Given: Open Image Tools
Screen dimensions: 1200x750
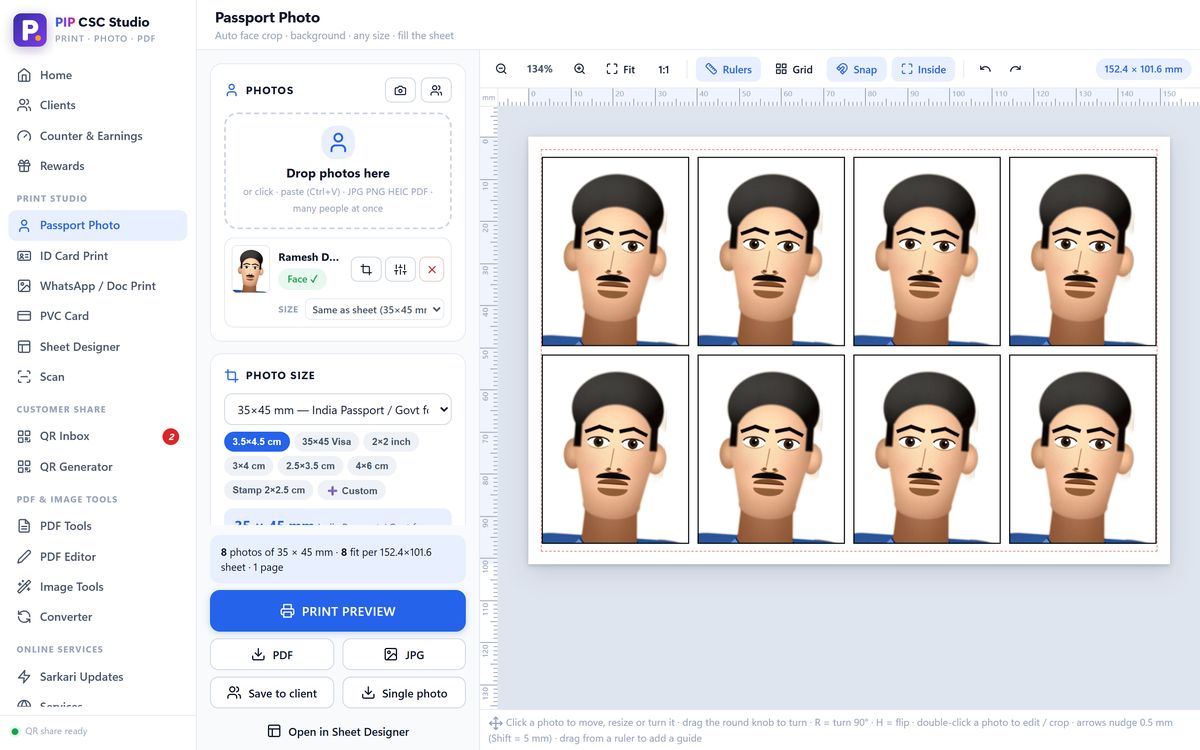Looking at the screenshot, I should tap(98, 587).
